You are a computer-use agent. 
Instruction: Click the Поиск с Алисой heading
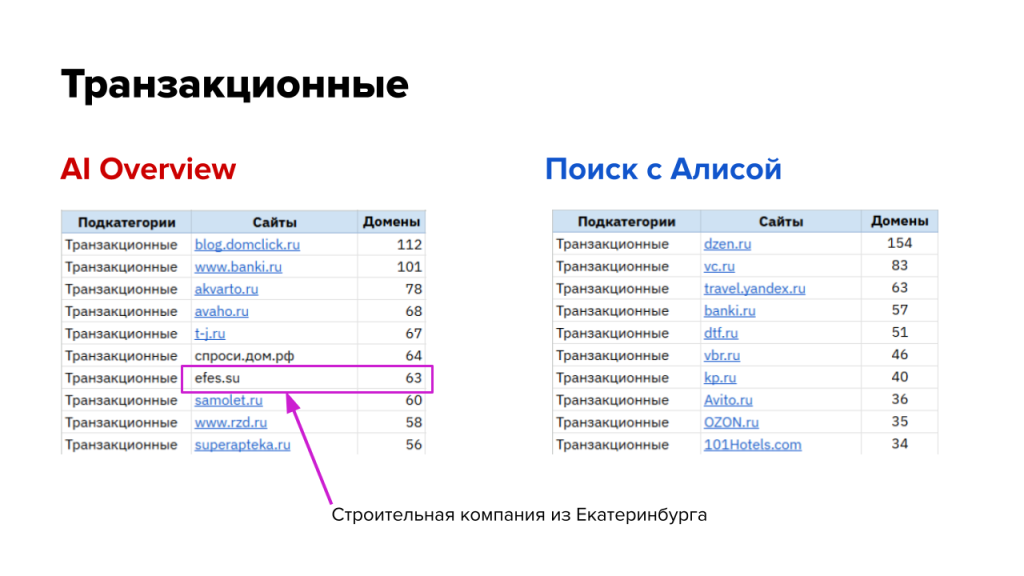point(662,169)
